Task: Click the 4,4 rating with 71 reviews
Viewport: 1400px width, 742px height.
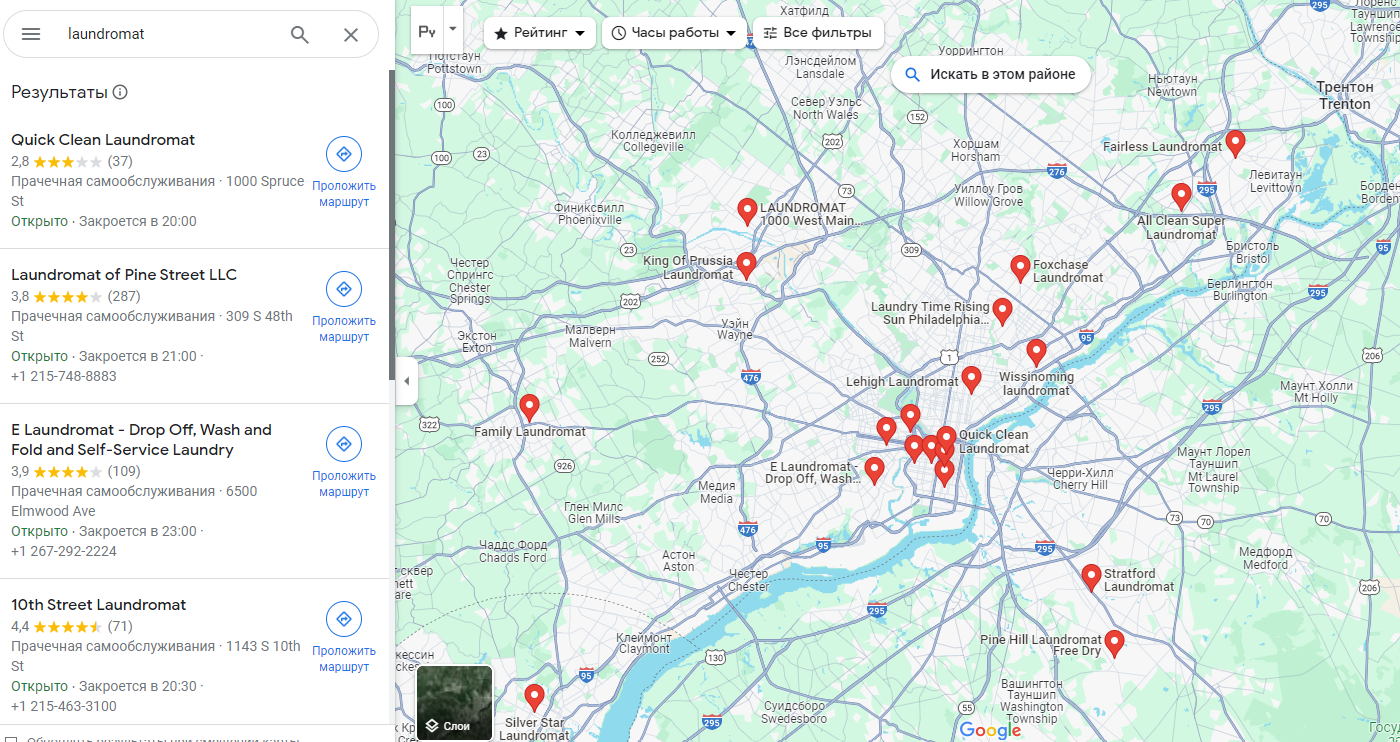Action: tap(72, 626)
